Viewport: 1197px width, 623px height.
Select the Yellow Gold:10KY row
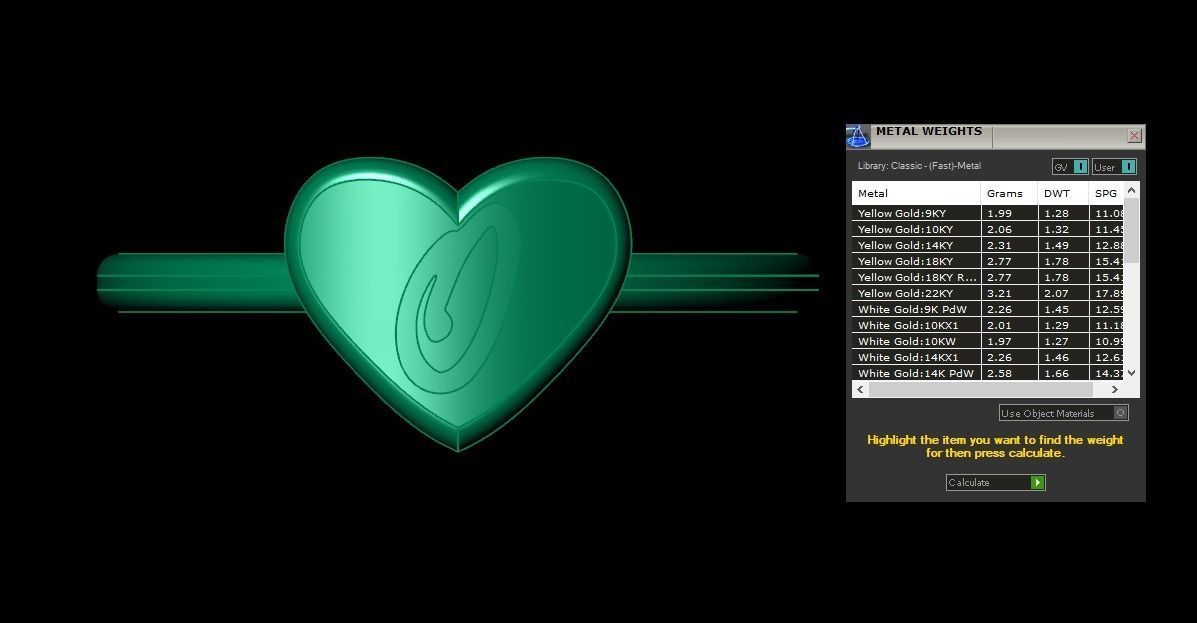(989, 229)
